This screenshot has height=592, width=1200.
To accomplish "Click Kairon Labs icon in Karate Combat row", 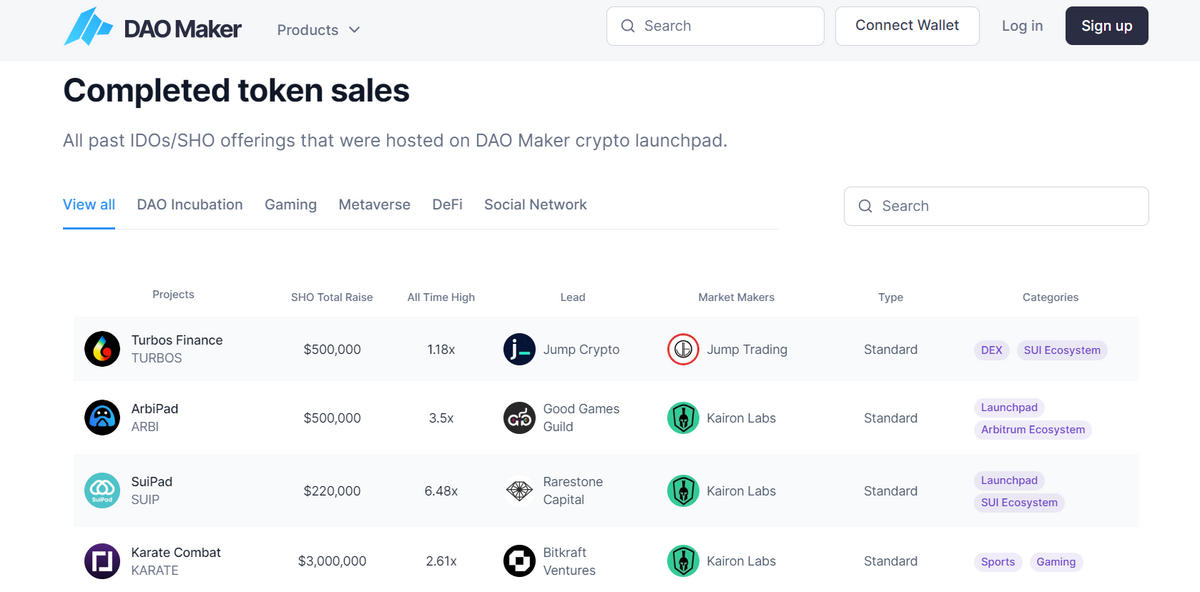I will (683, 561).
